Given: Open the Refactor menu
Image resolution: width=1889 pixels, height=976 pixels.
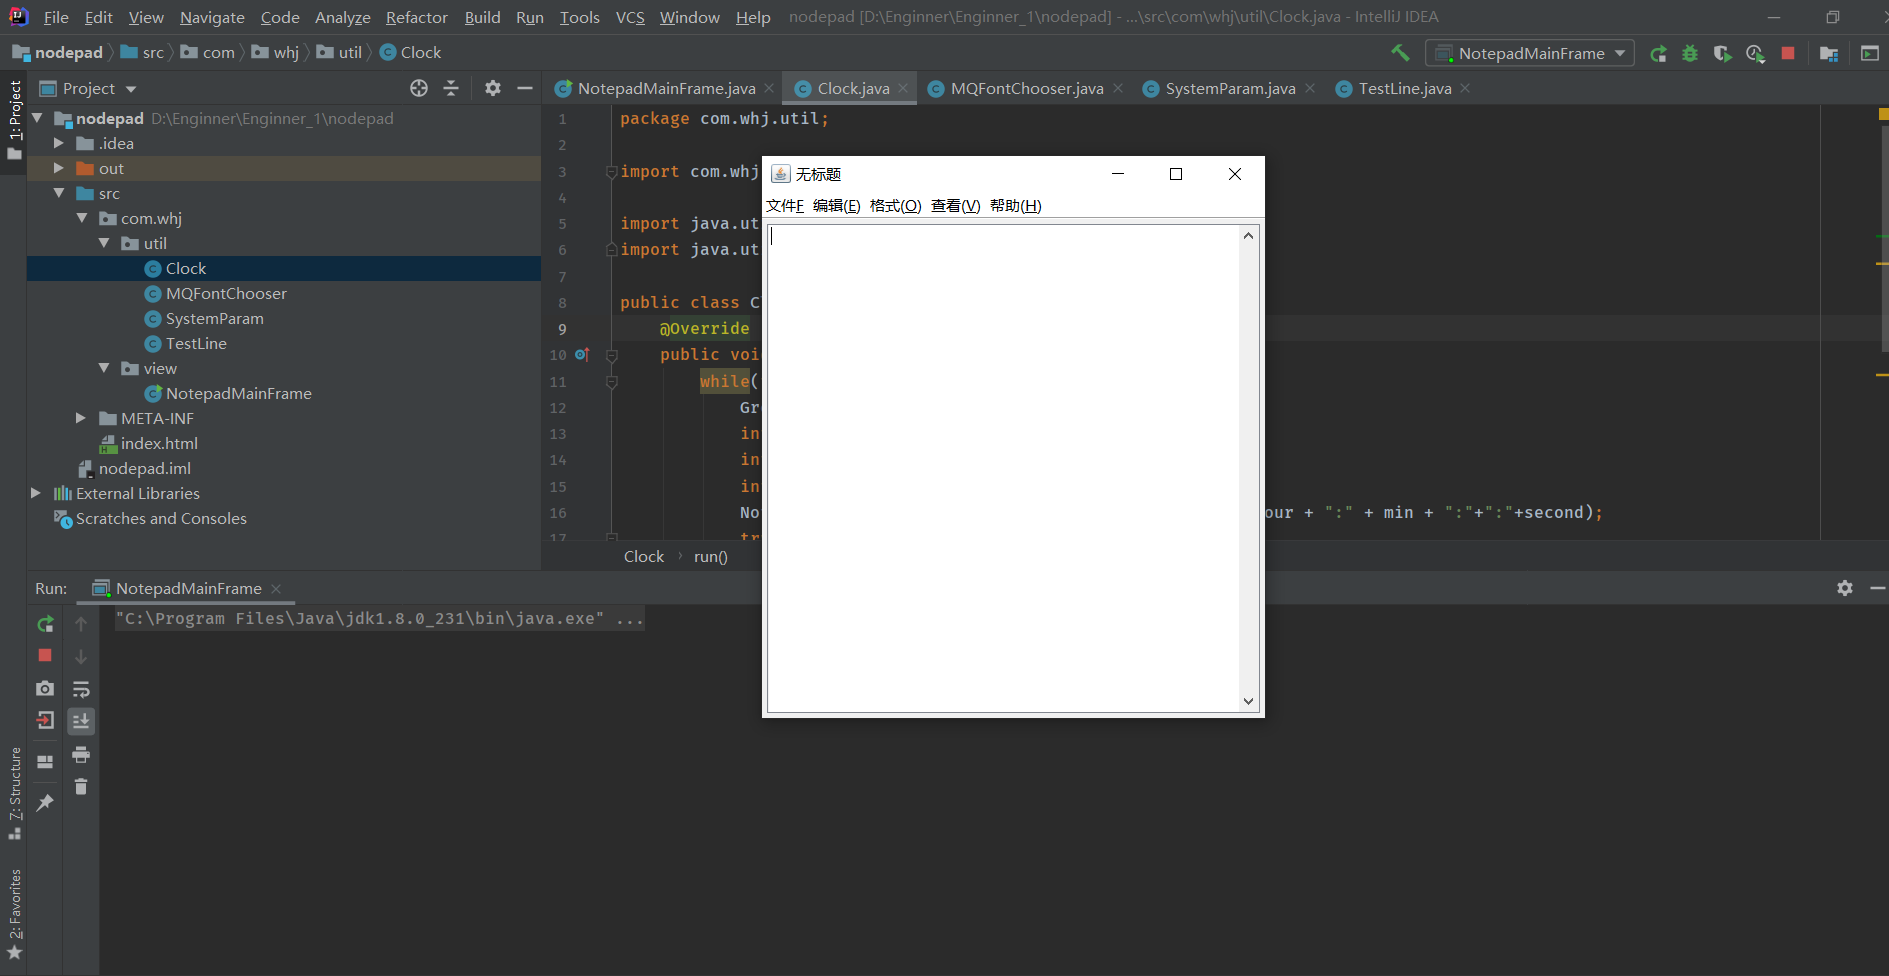Looking at the screenshot, I should [416, 17].
